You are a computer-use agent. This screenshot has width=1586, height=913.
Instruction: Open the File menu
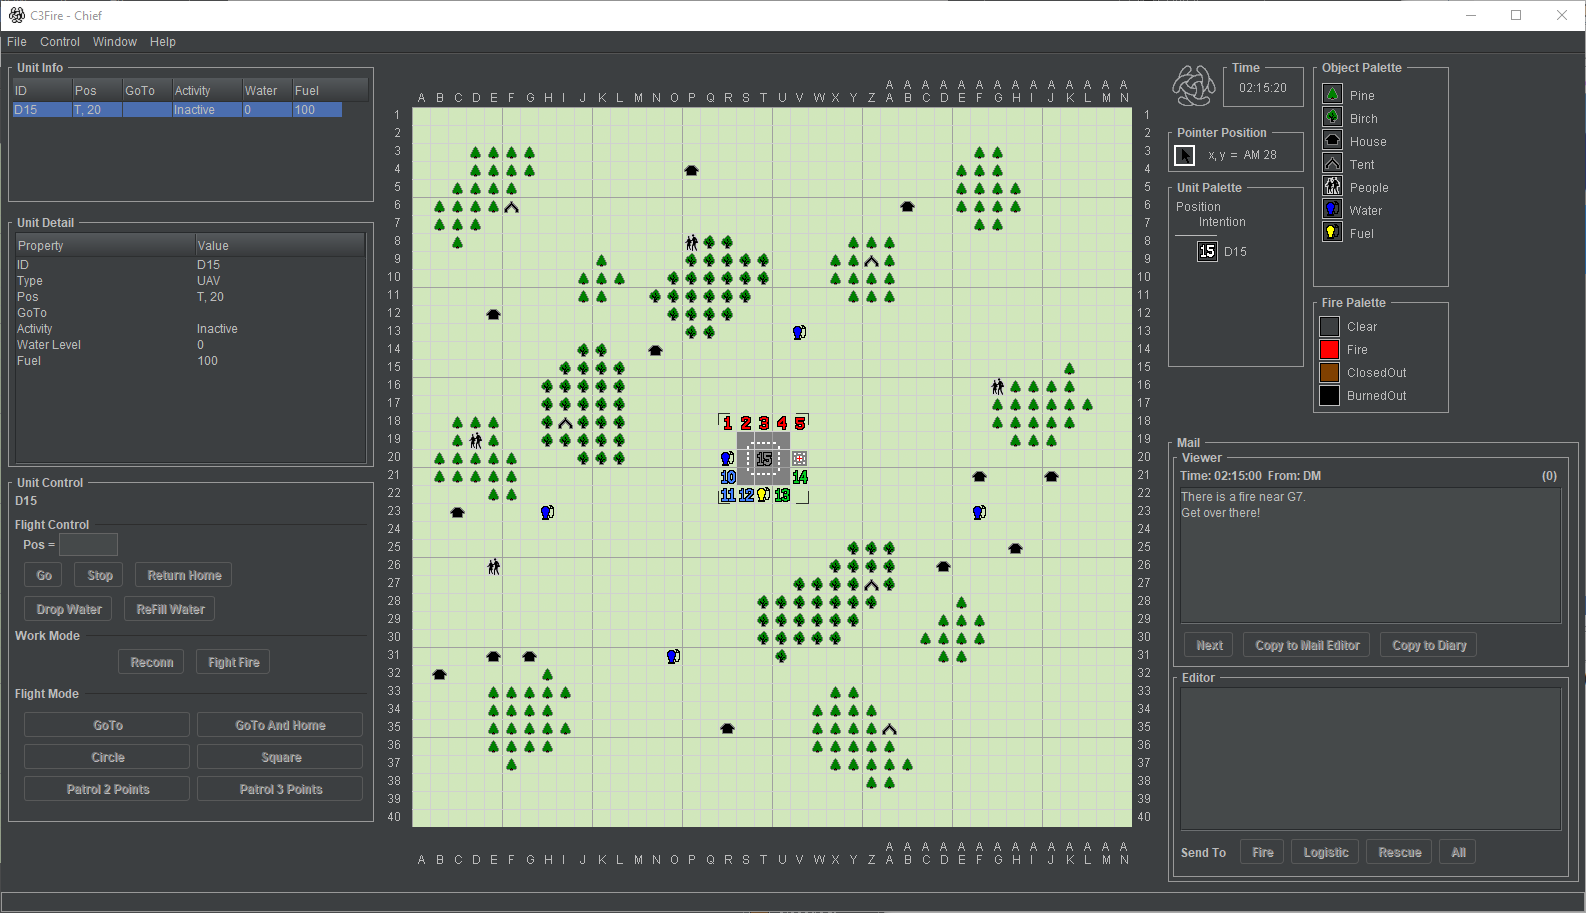[17, 42]
